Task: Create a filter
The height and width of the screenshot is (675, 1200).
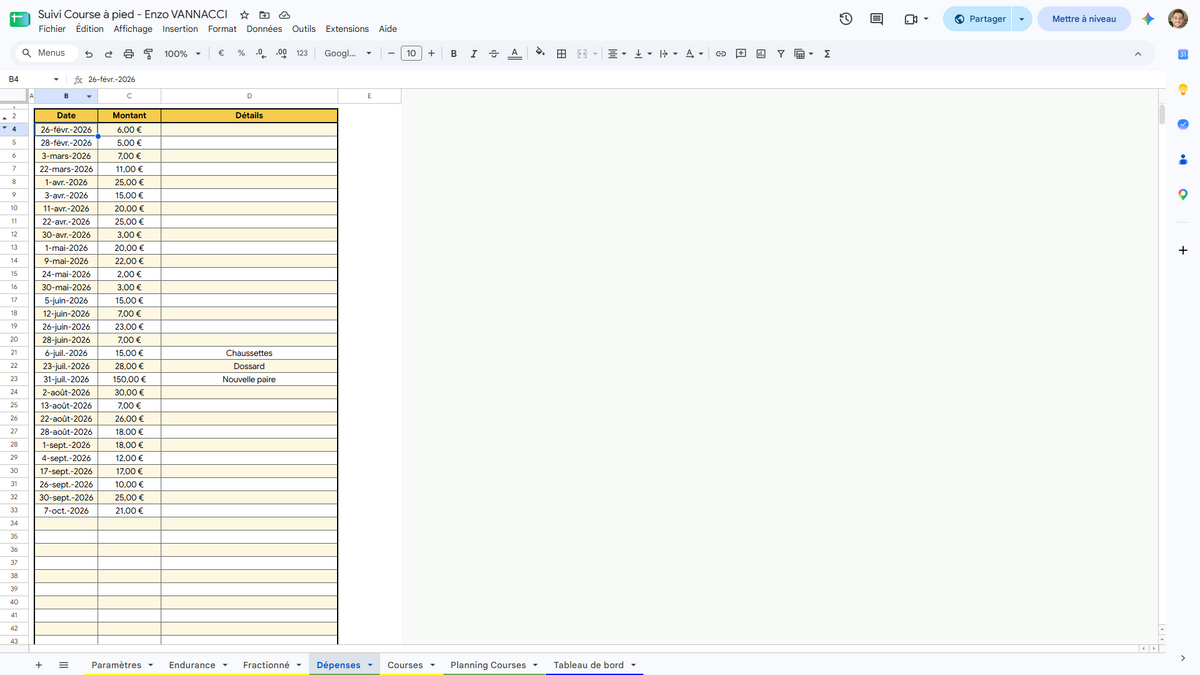Action: point(781,54)
